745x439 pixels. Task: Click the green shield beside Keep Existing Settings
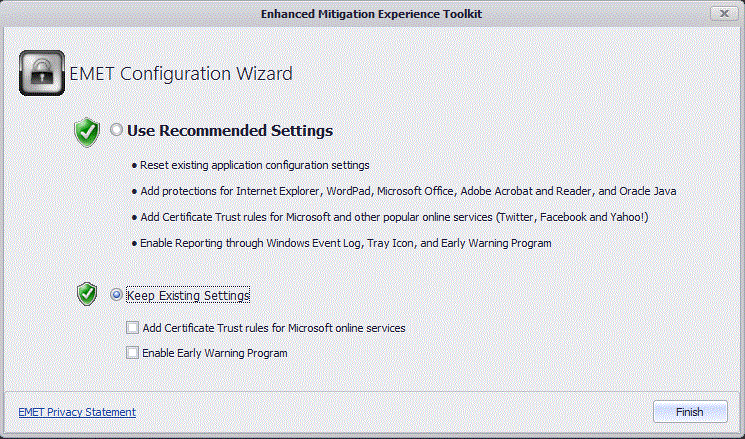88,294
